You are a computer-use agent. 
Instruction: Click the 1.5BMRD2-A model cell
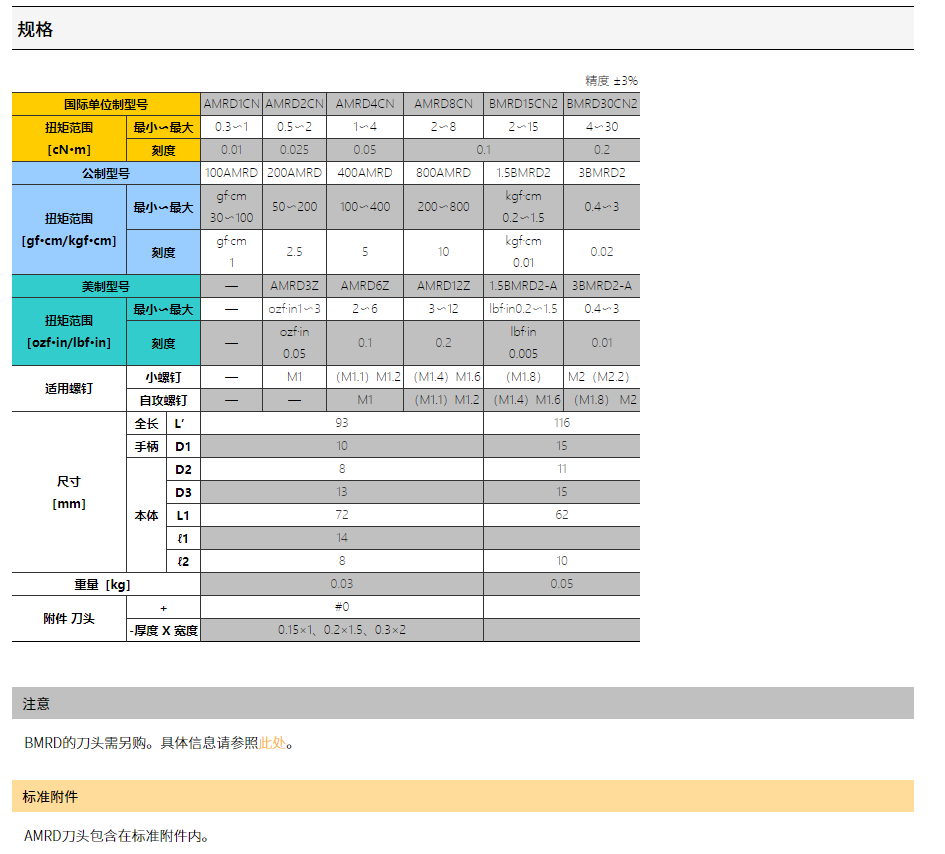523,286
